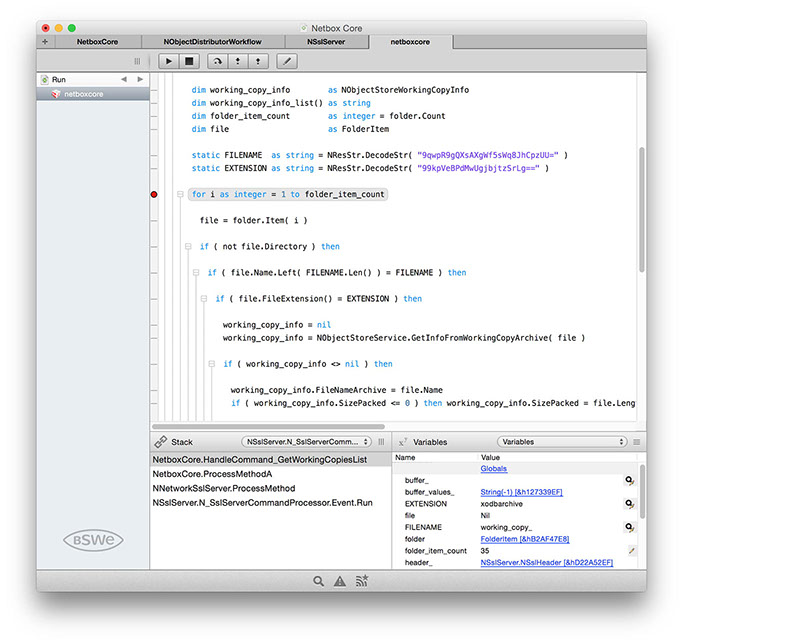Click the Resume (play) debugger button

point(169,61)
